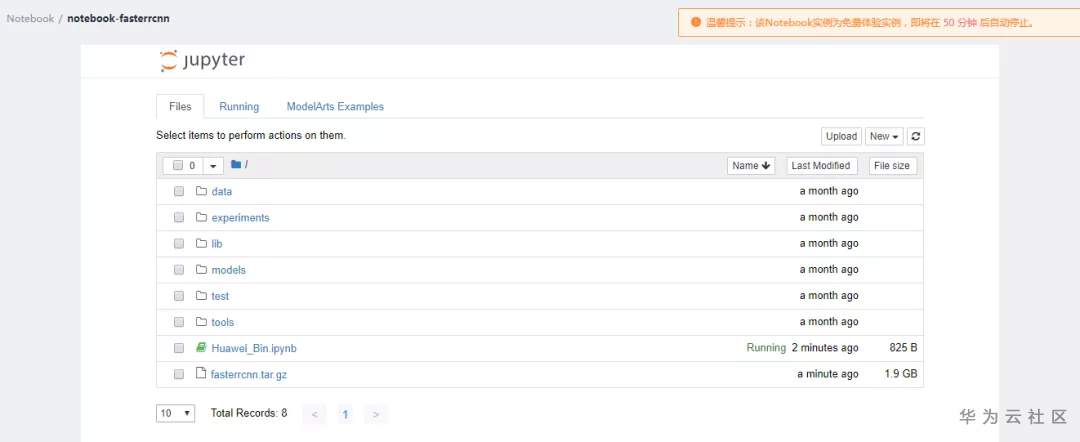Check the box for the experiments folder

pos(179,218)
